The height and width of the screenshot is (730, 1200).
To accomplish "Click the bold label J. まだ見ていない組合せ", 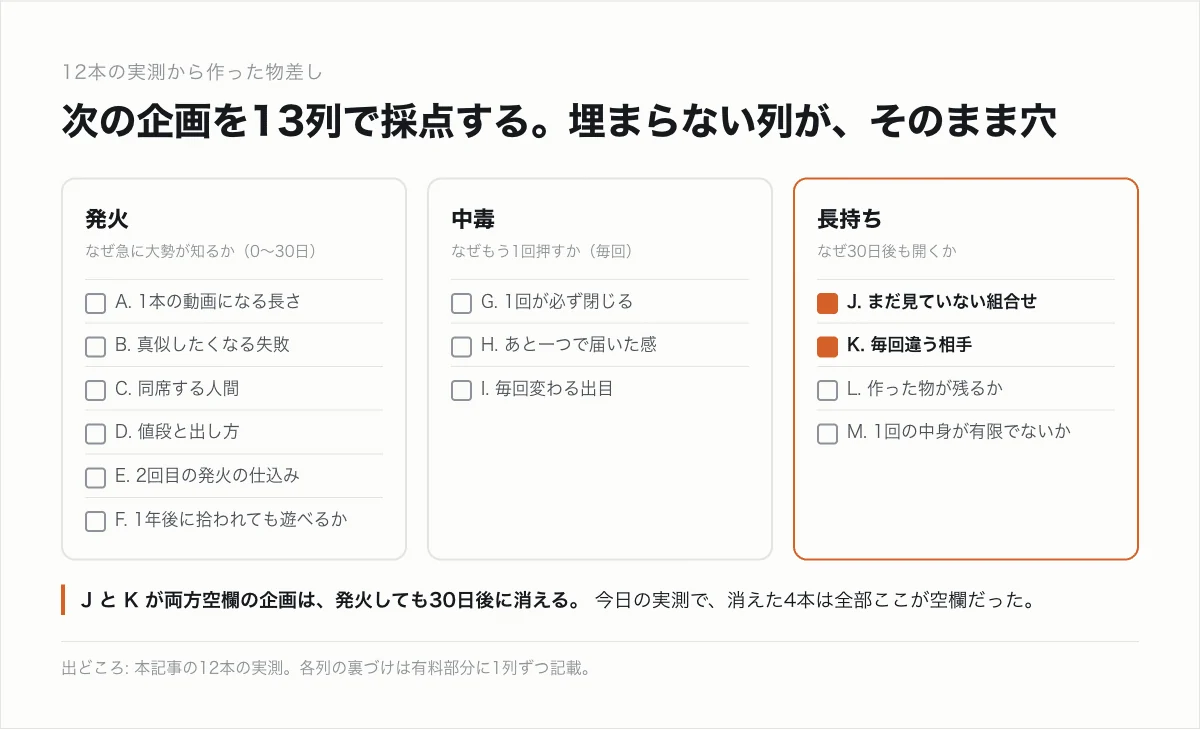I will pyautogui.click(x=942, y=301).
